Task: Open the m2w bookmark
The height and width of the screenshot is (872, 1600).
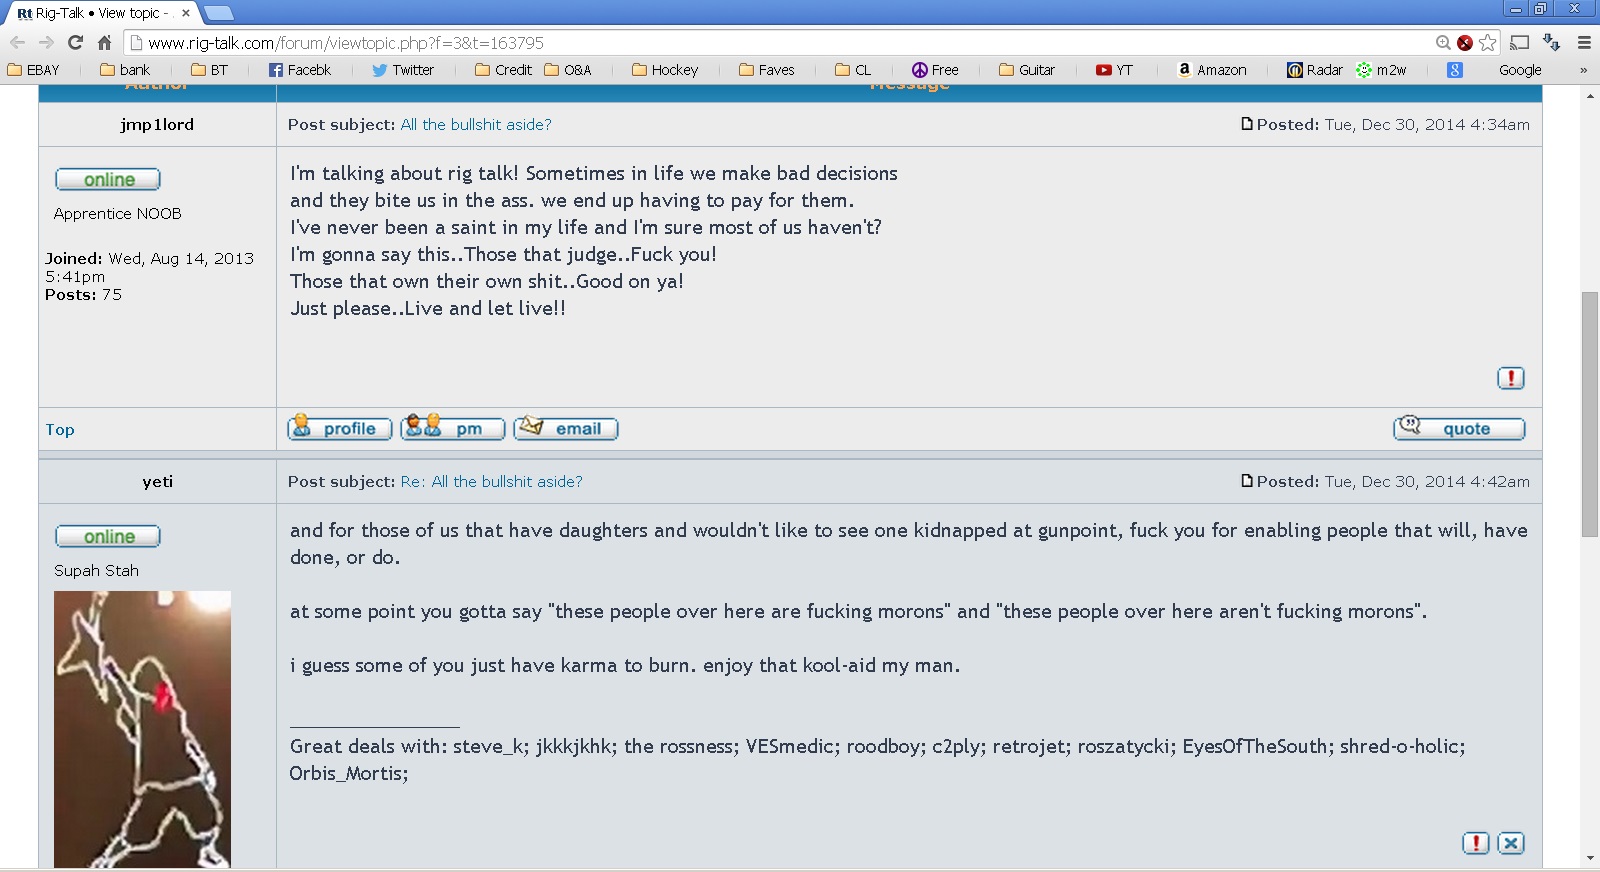Action: (1381, 70)
